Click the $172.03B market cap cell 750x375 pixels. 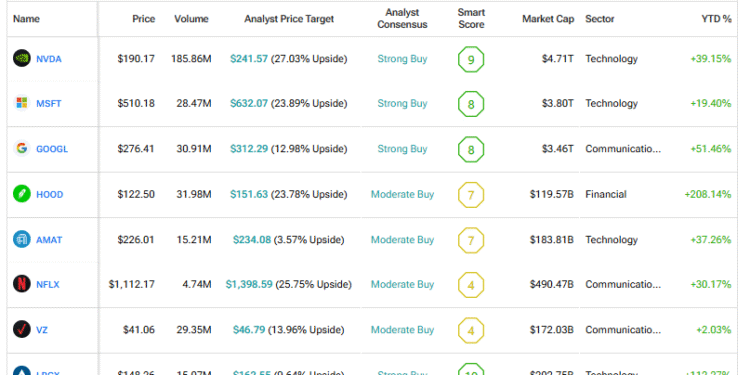tap(551, 330)
